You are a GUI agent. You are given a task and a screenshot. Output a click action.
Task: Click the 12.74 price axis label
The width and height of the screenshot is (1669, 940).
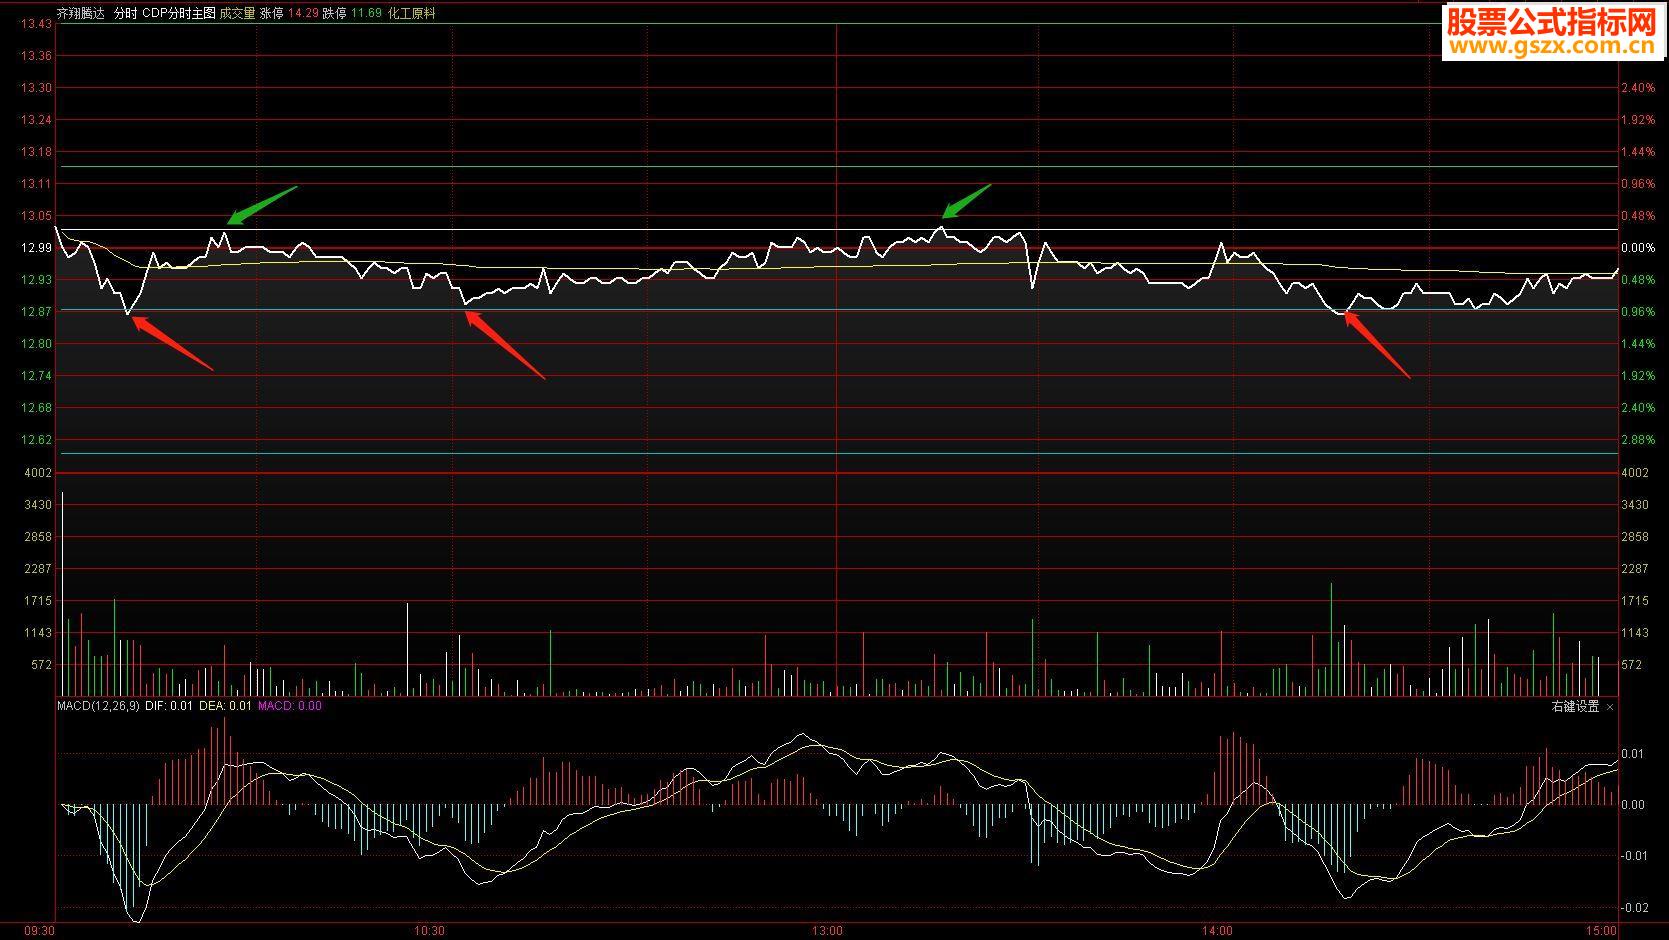click(x=36, y=376)
